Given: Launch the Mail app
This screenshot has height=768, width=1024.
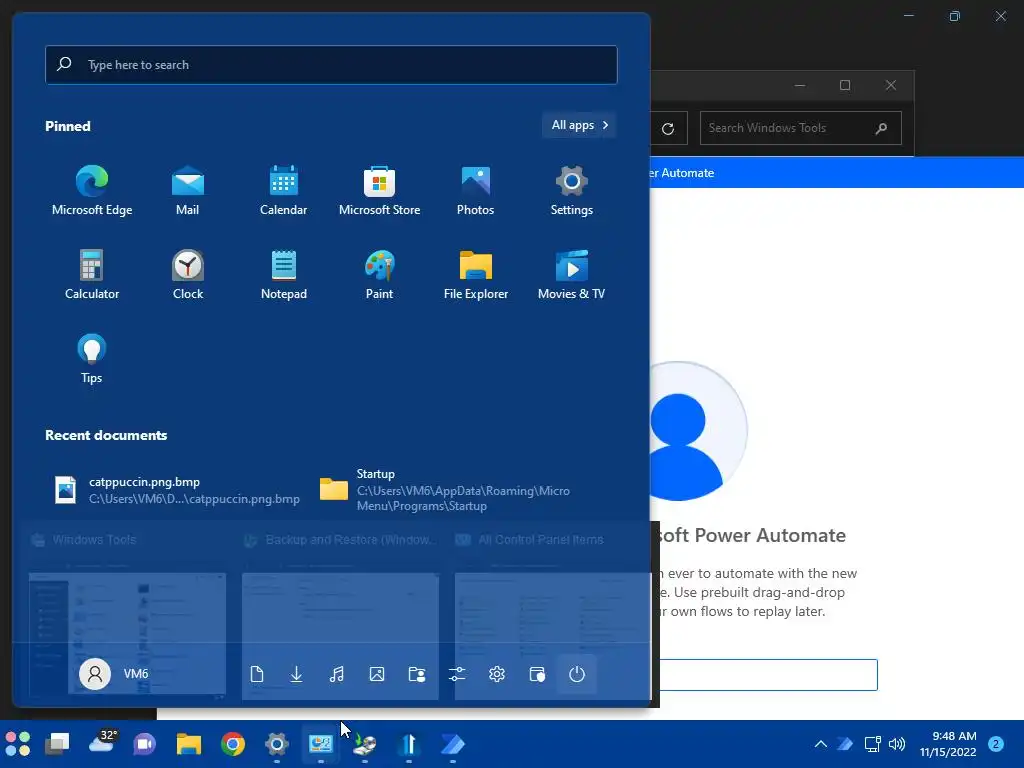Looking at the screenshot, I should click(187, 191).
